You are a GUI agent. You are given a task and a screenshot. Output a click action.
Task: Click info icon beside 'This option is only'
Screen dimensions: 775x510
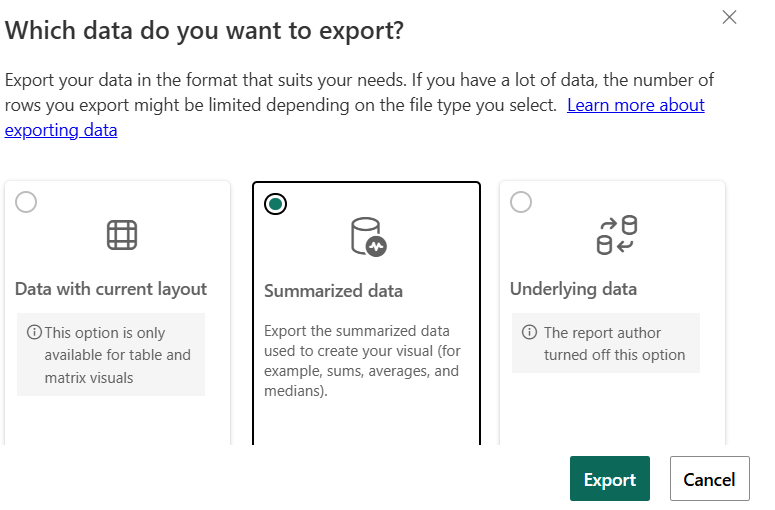tap(34, 332)
